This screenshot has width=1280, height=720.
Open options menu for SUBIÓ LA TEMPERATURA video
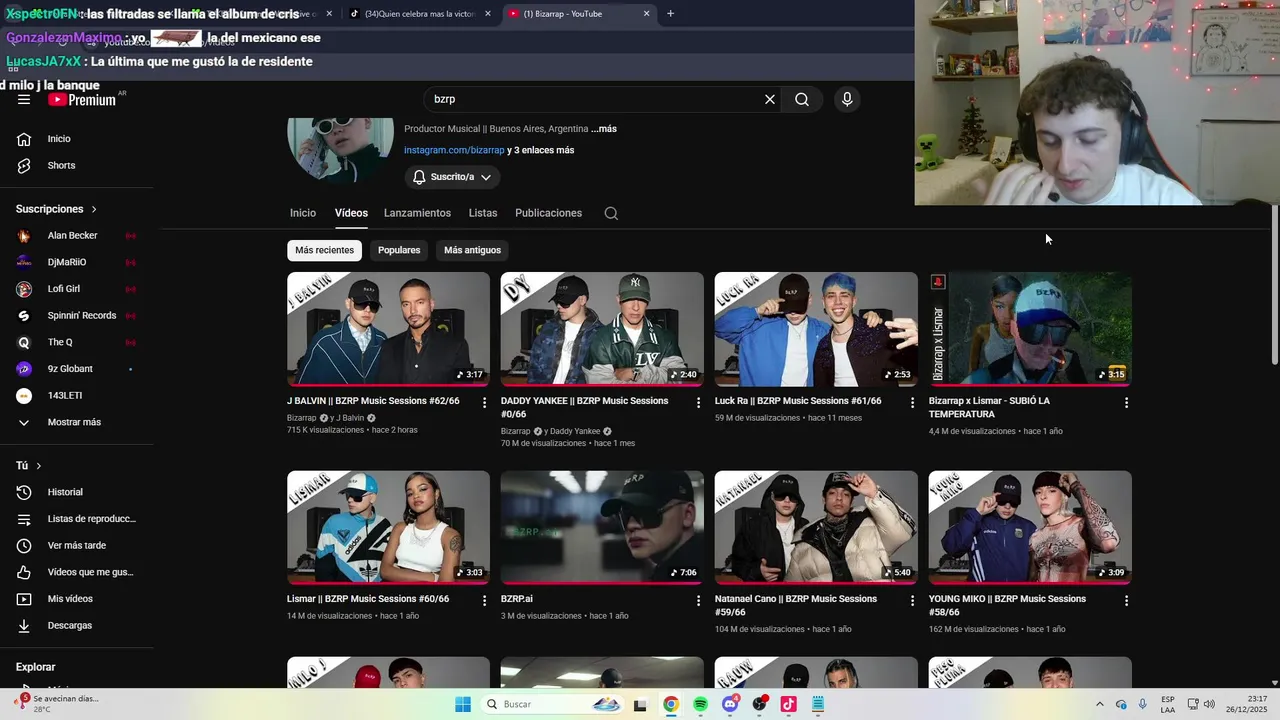[1126, 402]
